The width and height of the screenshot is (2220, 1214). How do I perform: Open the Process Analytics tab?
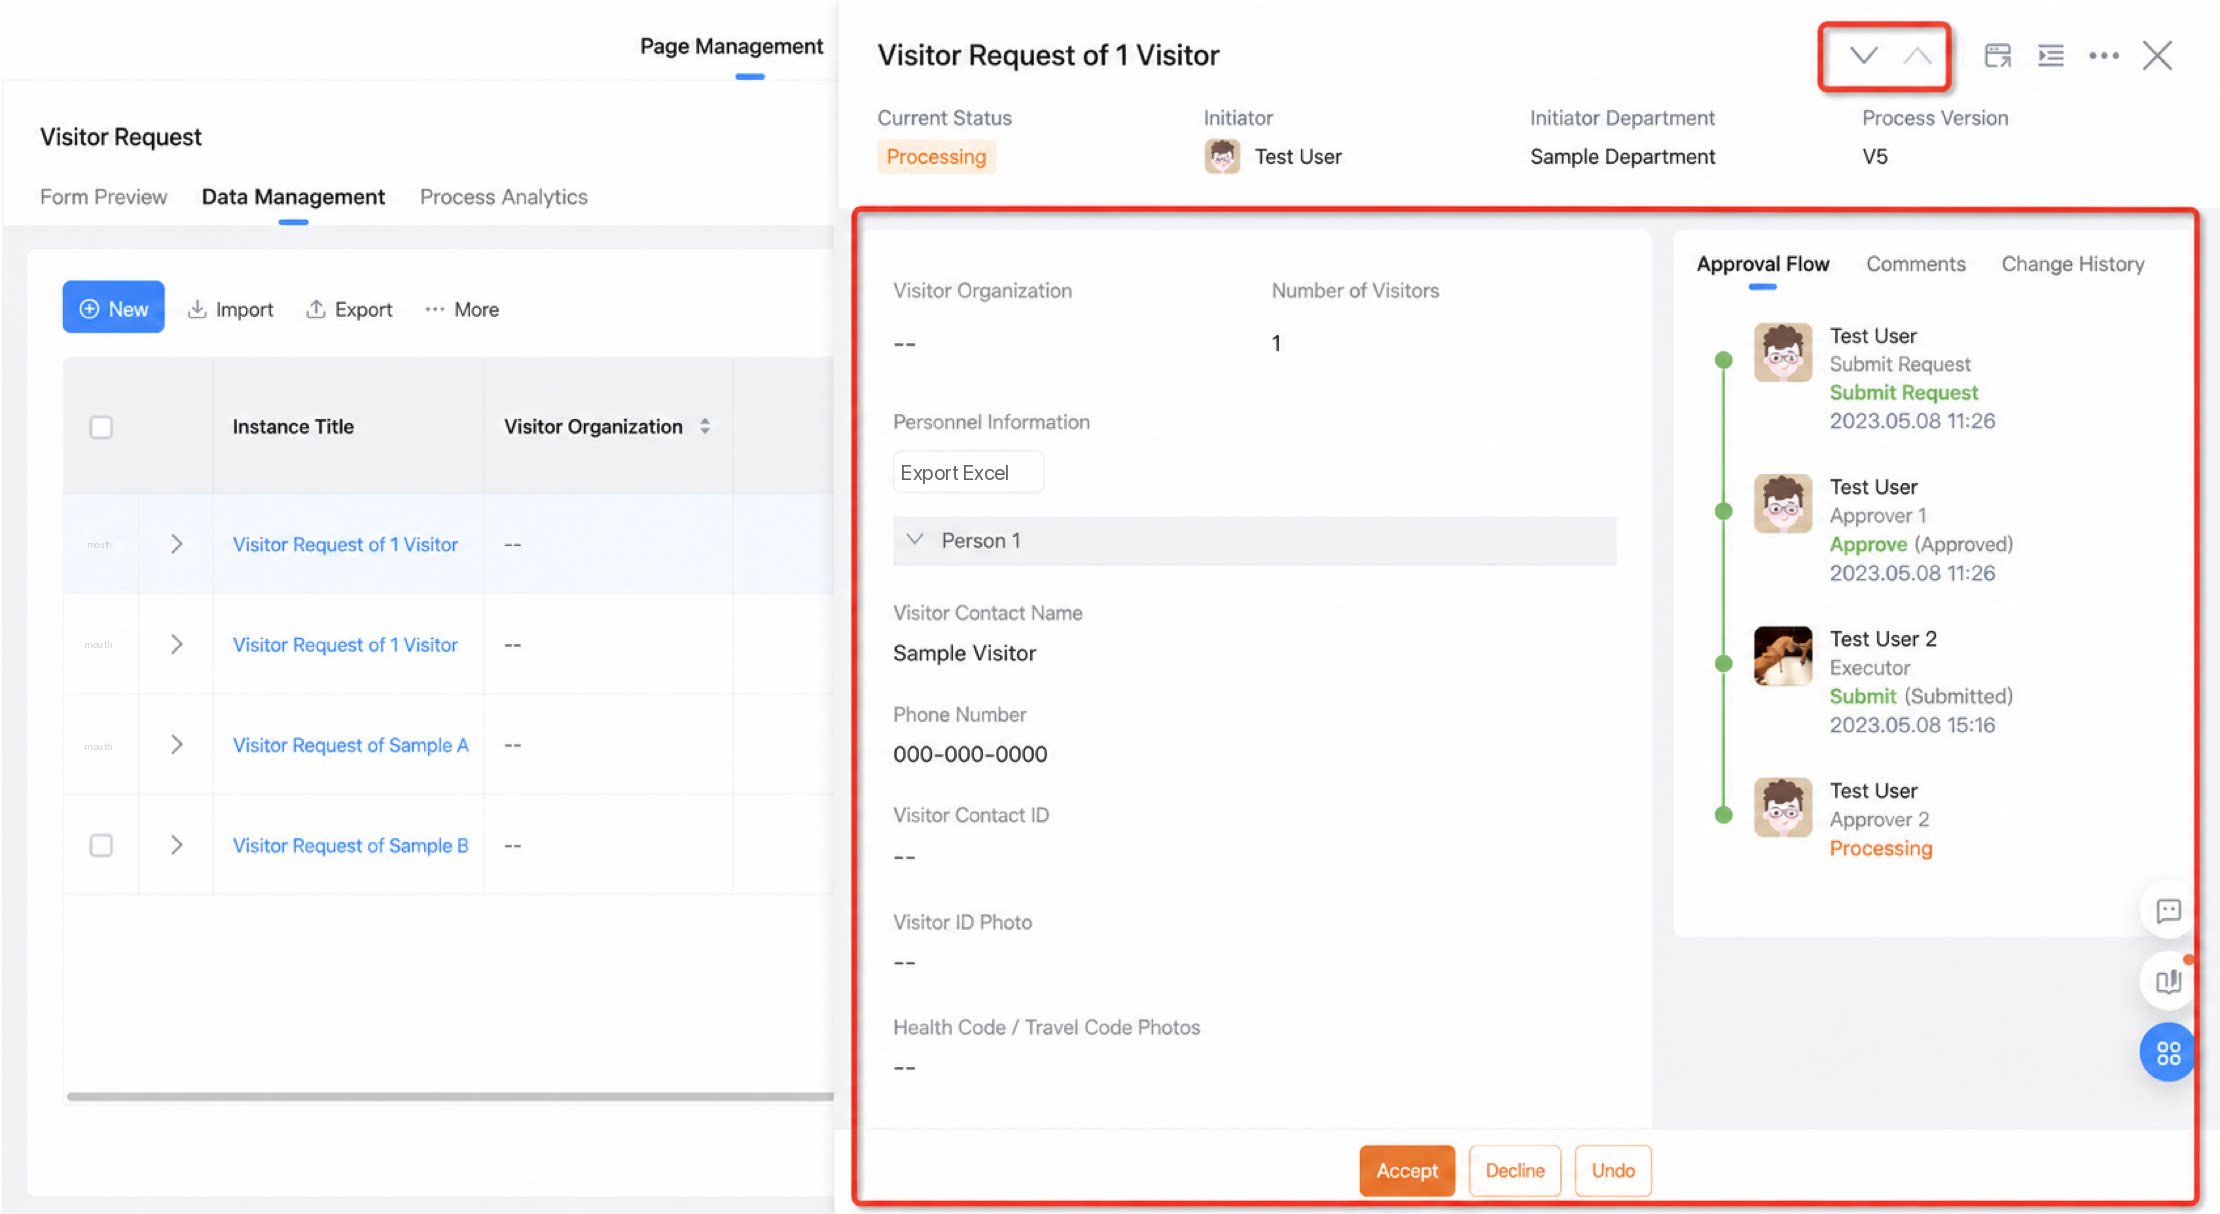coord(503,197)
